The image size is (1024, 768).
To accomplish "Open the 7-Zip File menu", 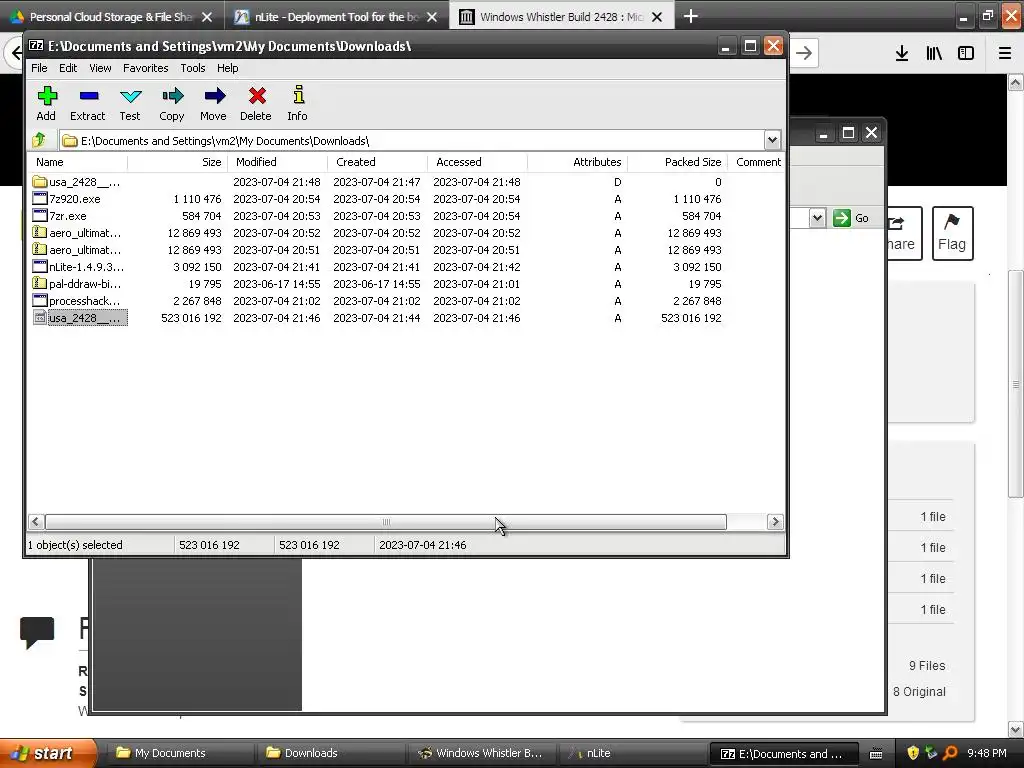I will [39, 68].
